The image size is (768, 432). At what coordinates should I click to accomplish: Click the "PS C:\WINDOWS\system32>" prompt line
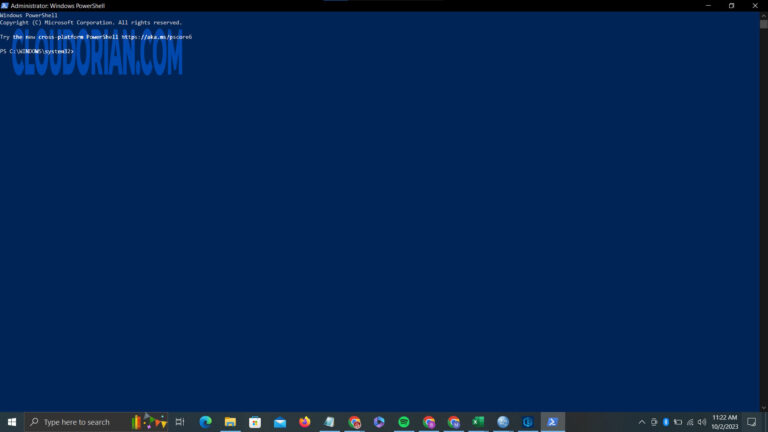coord(37,51)
